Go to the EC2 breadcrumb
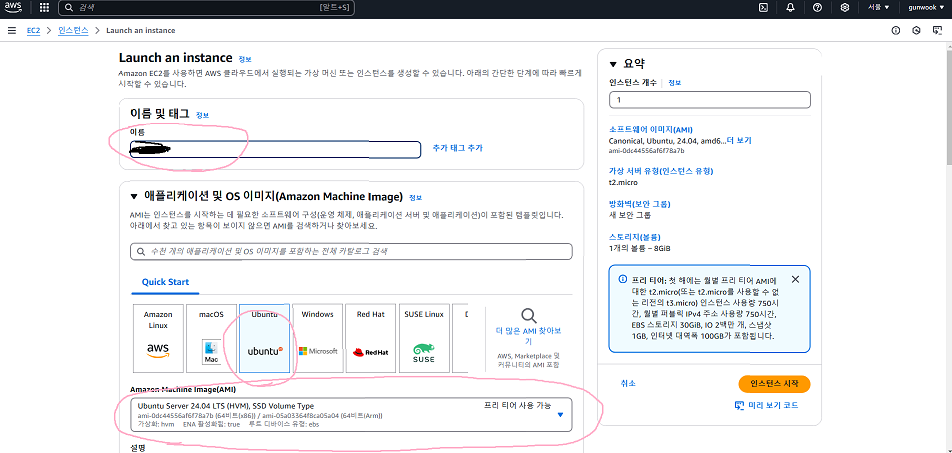The width and height of the screenshot is (952, 453). (x=33, y=30)
